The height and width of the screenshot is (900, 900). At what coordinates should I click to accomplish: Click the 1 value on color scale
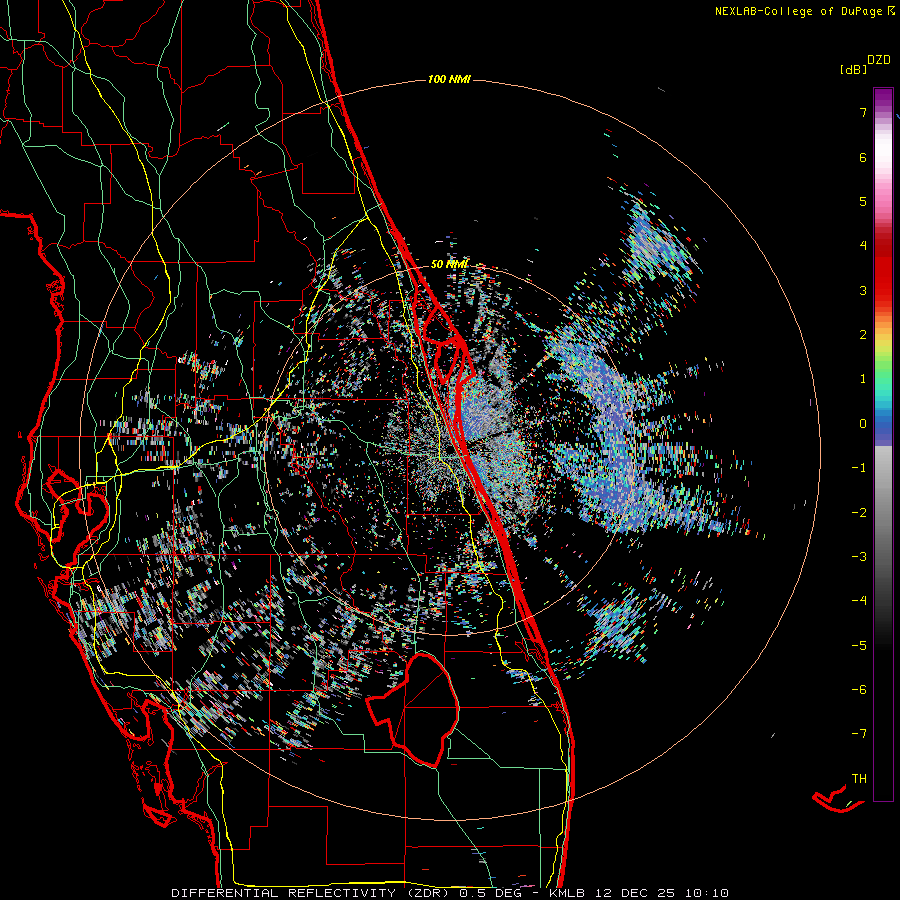(863, 379)
